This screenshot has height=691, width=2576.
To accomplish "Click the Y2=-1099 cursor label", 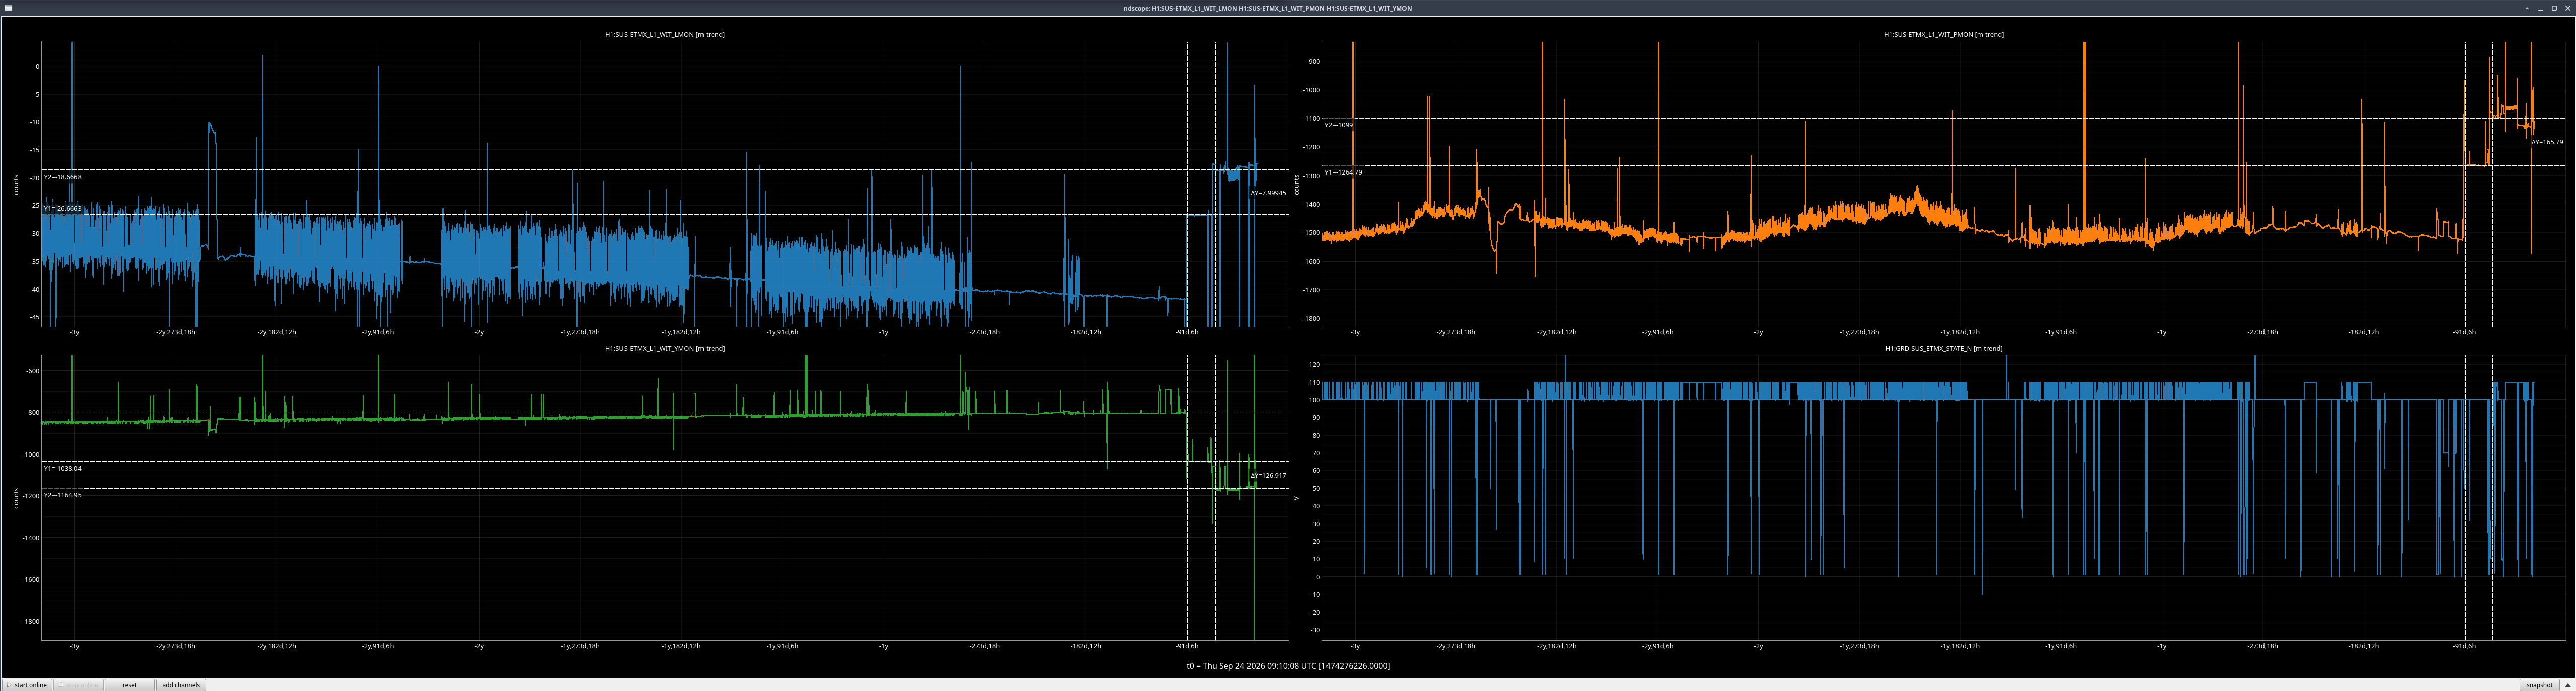I will click(x=1339, y=125).
